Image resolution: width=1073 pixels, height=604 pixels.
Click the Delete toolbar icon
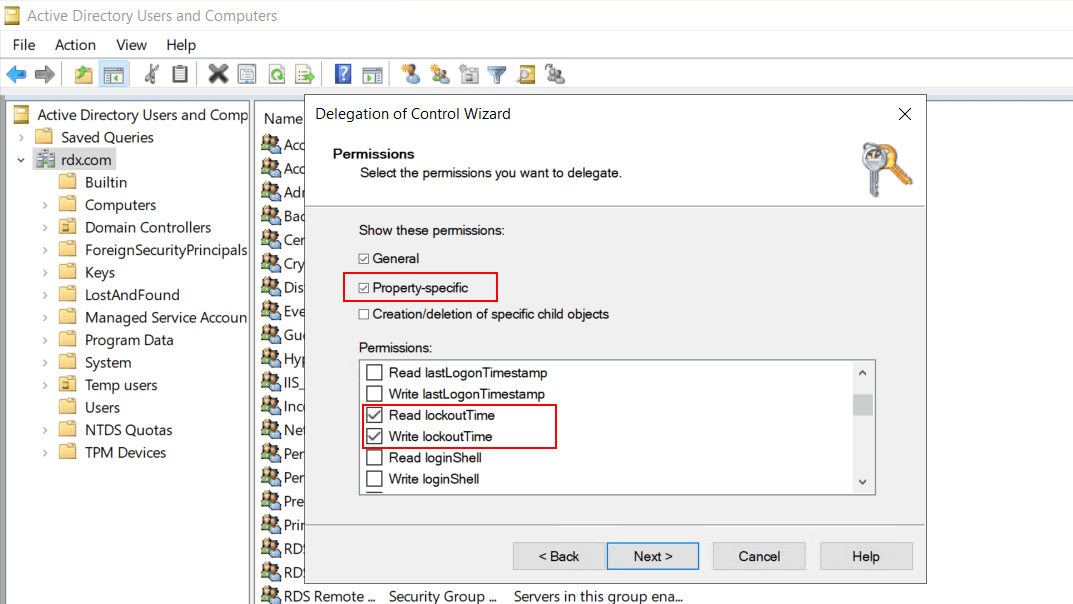pyautogui.click(x=217, y=74)
